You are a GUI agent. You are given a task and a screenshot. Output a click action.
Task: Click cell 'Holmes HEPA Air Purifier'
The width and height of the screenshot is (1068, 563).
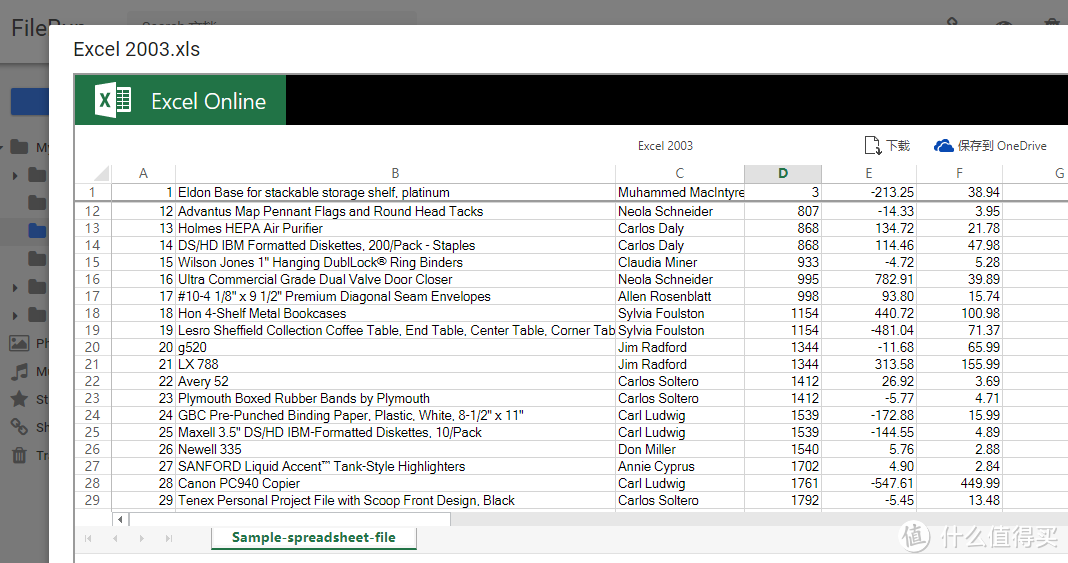point(395,228)
